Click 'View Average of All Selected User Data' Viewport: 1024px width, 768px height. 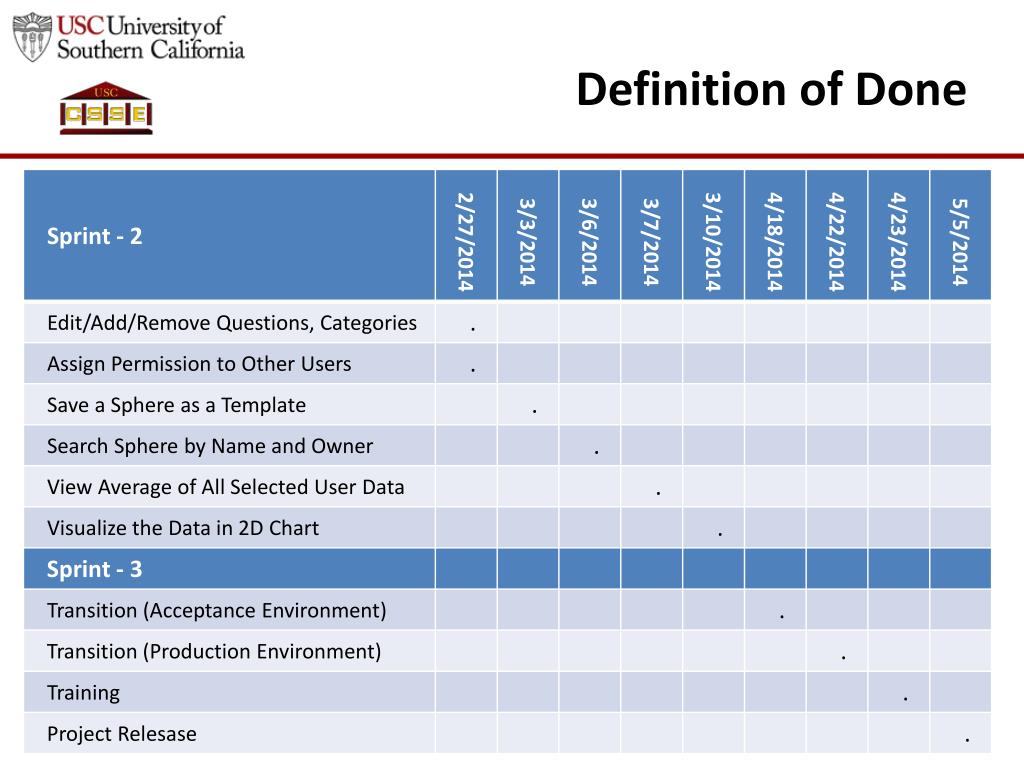[x=226, y=487]
